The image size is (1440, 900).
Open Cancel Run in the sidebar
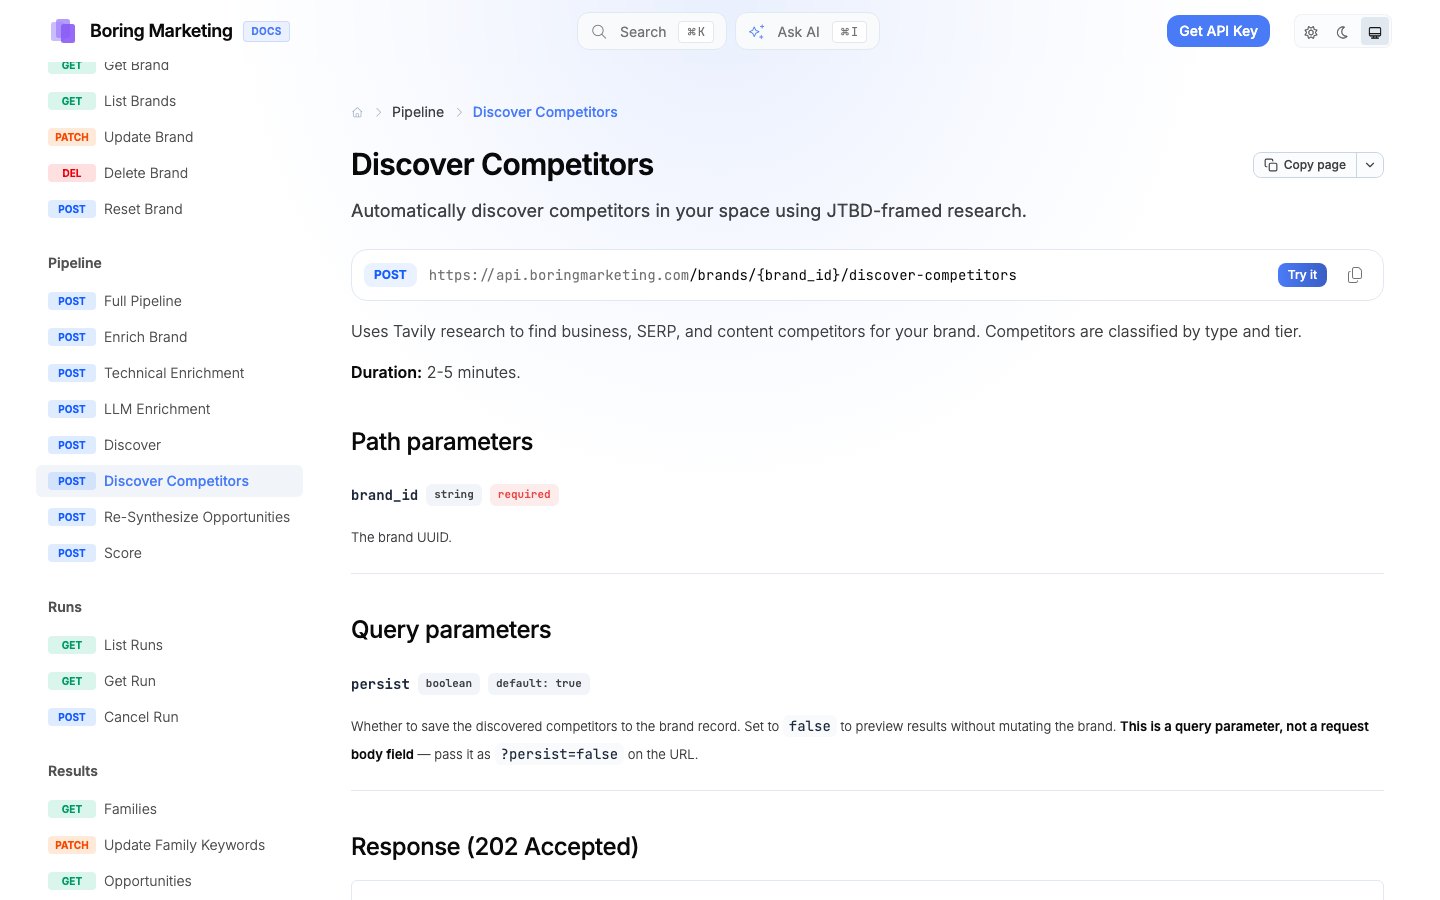point(170,717)
